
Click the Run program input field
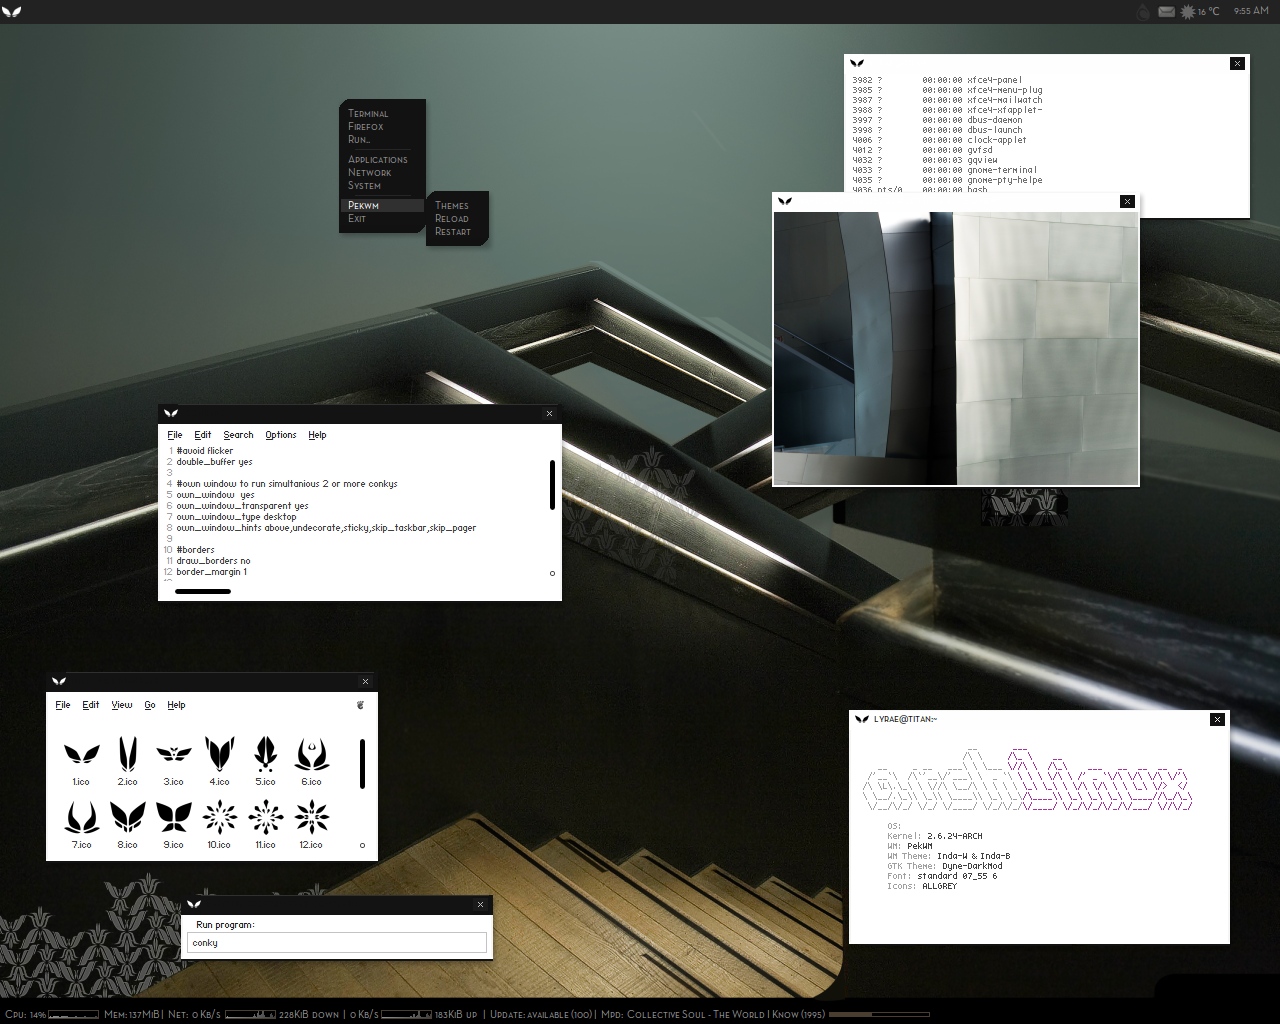pos(337,943)
